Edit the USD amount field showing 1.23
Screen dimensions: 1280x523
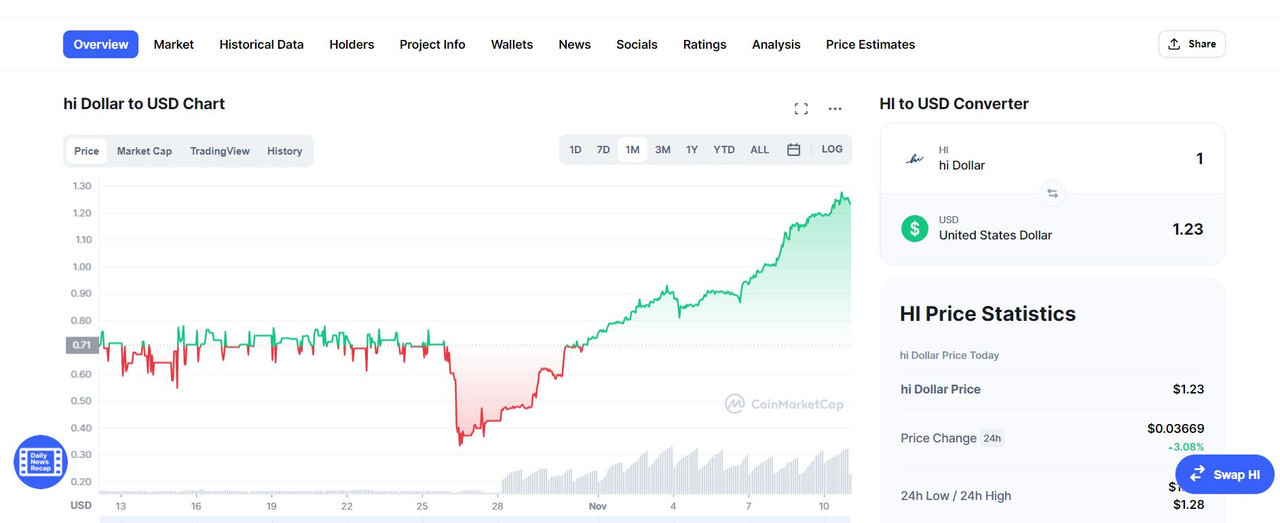pos(1188,229)
